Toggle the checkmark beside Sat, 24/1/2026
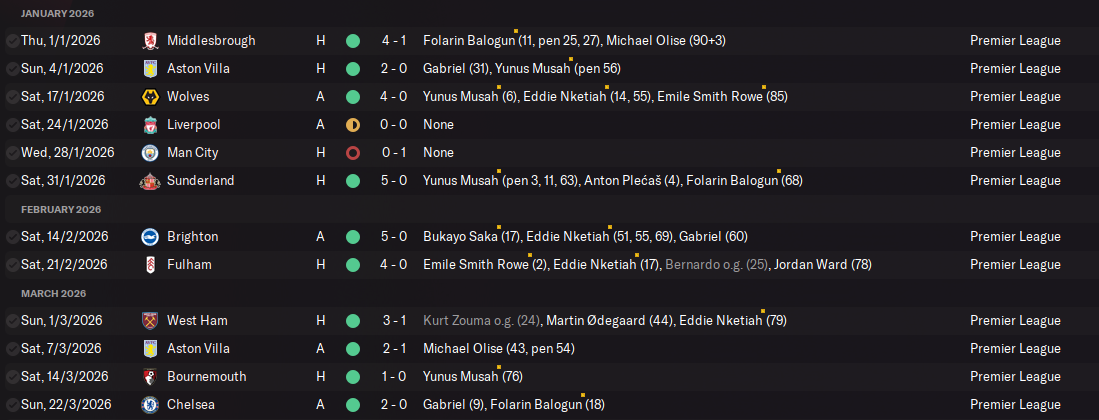The width and height of the screenshot is (1099, 420). [x=11, y=125]
